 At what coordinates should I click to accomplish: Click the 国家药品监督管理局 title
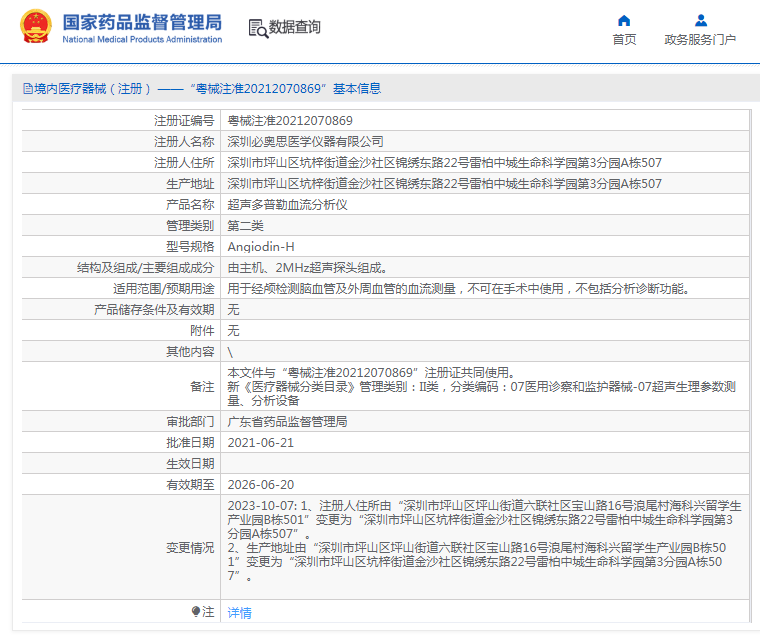[x=142, y=22]
